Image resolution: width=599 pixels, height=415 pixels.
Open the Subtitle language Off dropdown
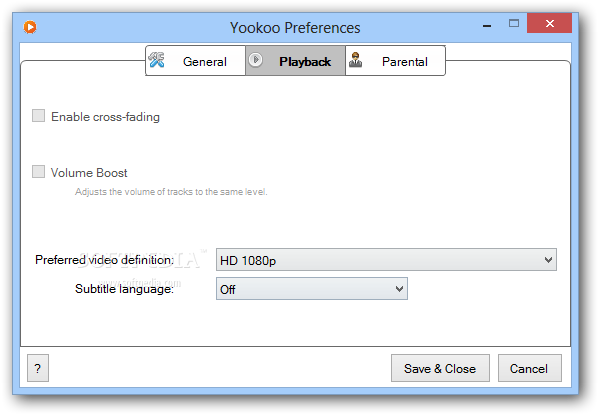point(312,289)
